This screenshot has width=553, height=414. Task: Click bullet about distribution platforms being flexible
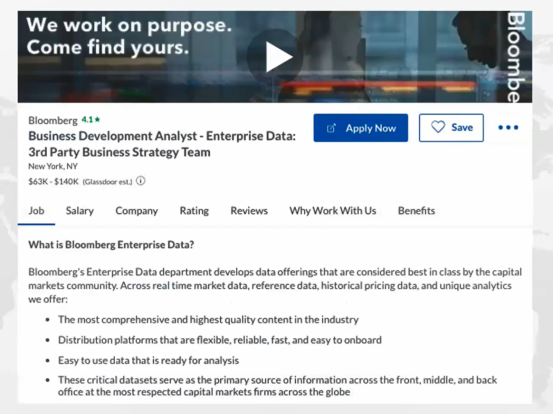[220, 340]
